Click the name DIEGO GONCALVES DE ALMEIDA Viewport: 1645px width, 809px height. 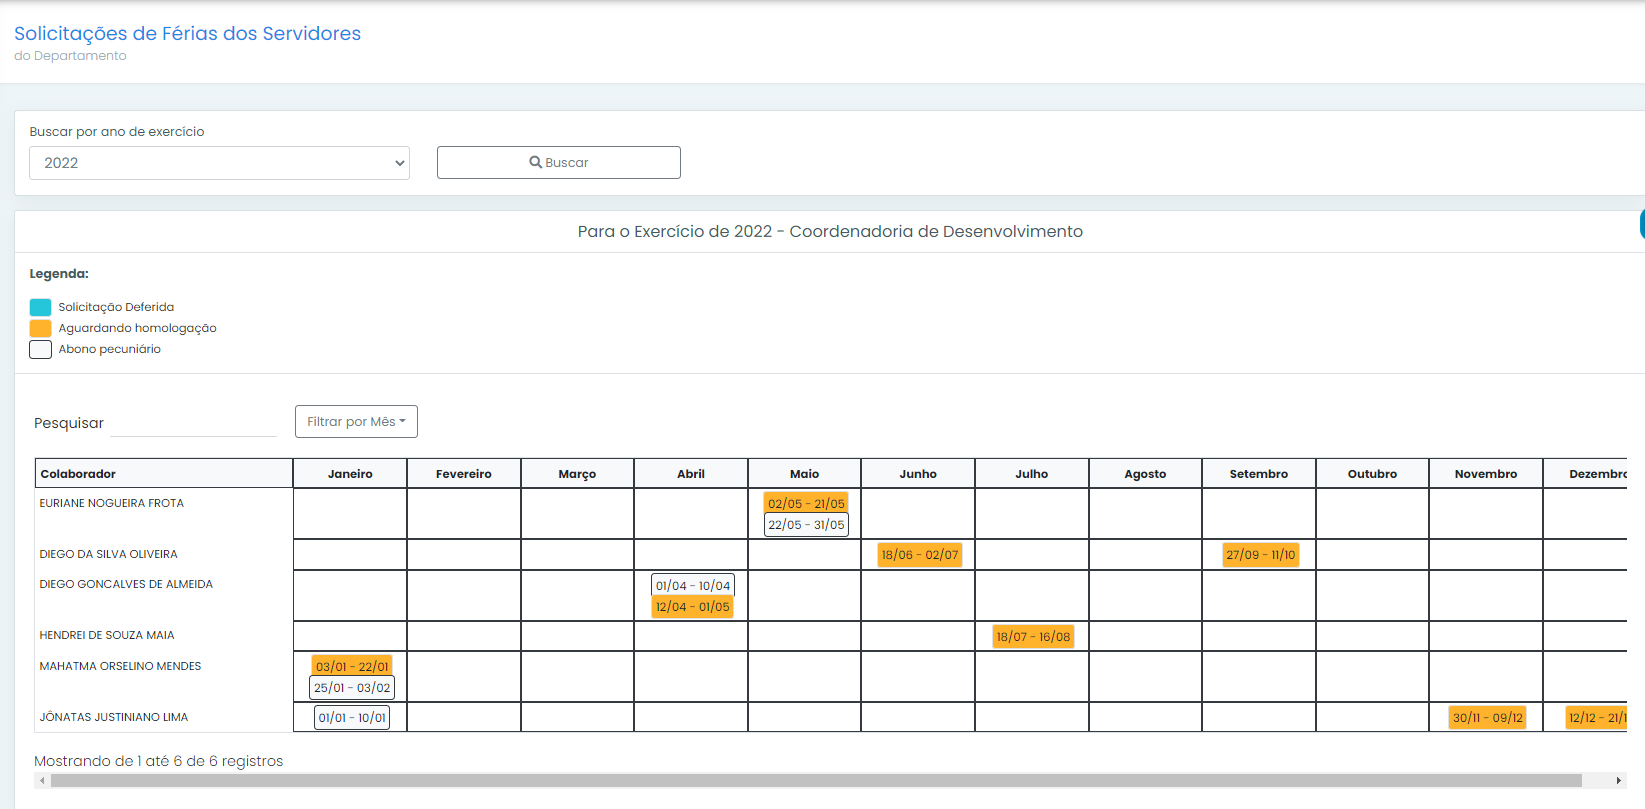click(x=126, y=584)
